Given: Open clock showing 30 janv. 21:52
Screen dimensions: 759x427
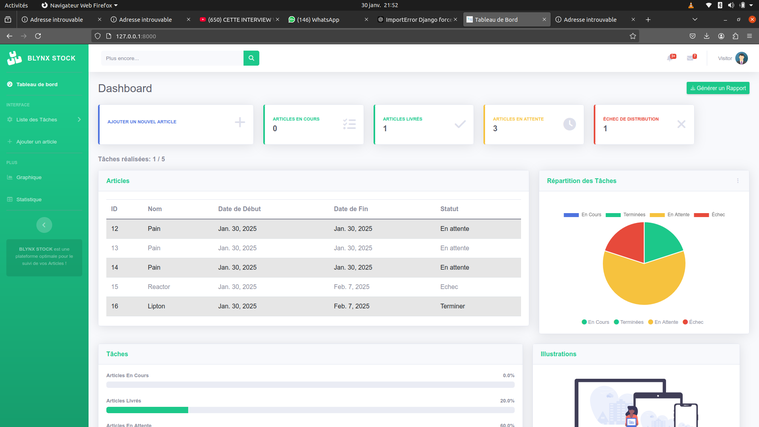Looking at the screenshot, I should point(380,5).
